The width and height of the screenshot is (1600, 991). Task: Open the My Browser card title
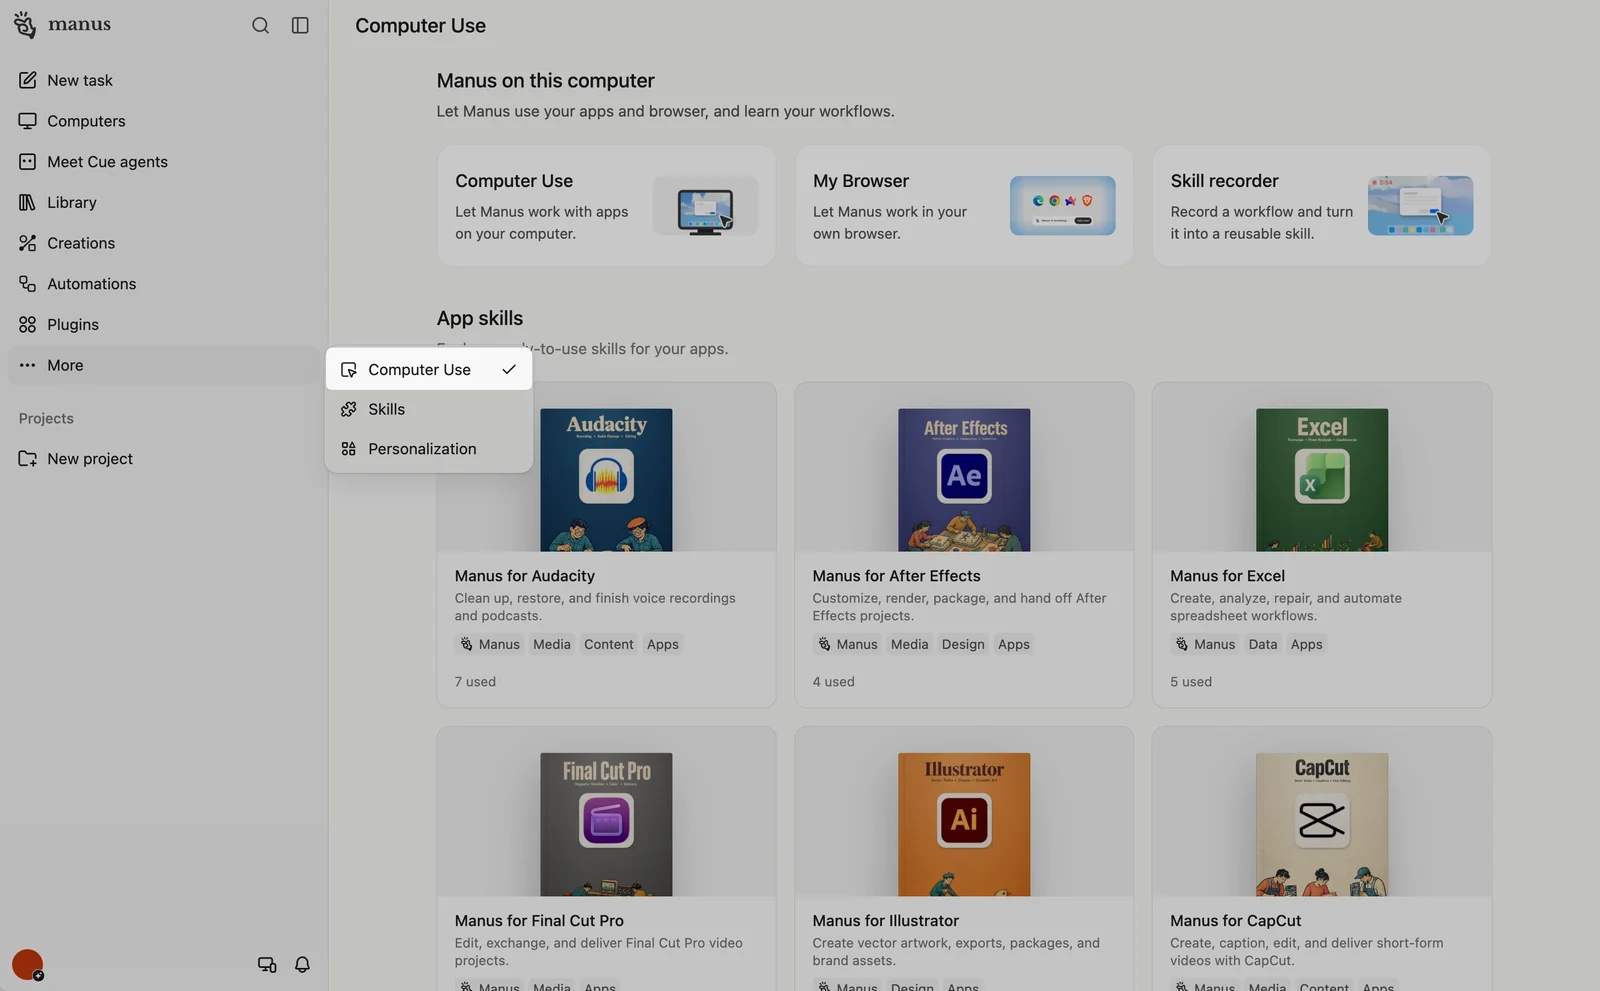tap(861, 181)
